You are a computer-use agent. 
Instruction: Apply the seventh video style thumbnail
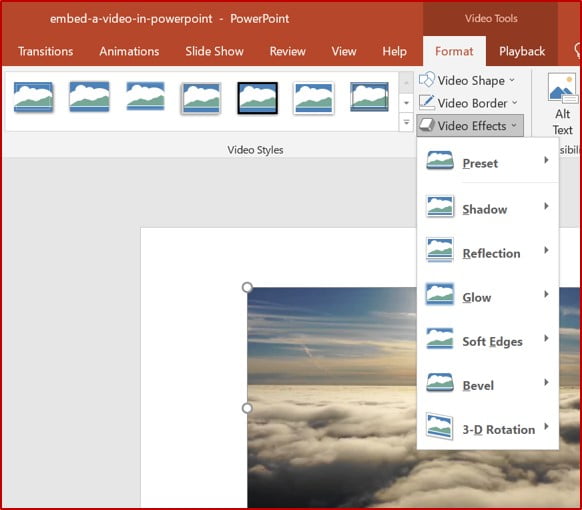(370, 97)
